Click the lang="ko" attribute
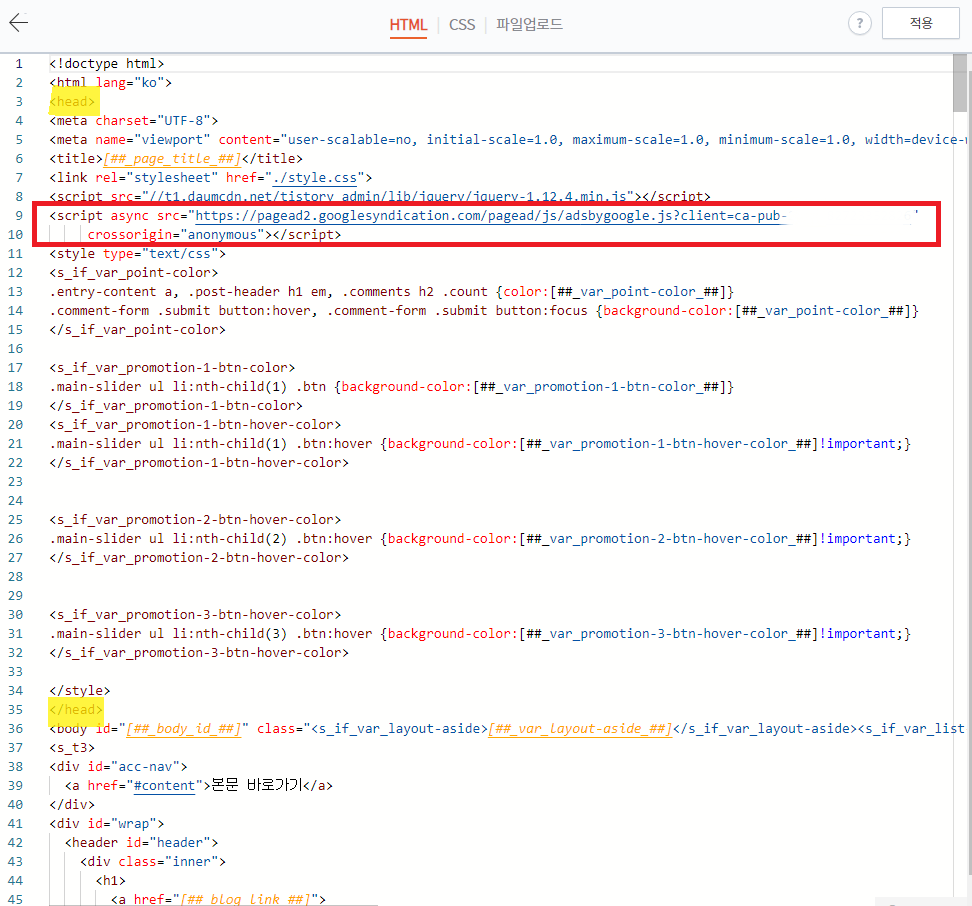Screen dimensions: 972x906 click(x=130, y=82)
